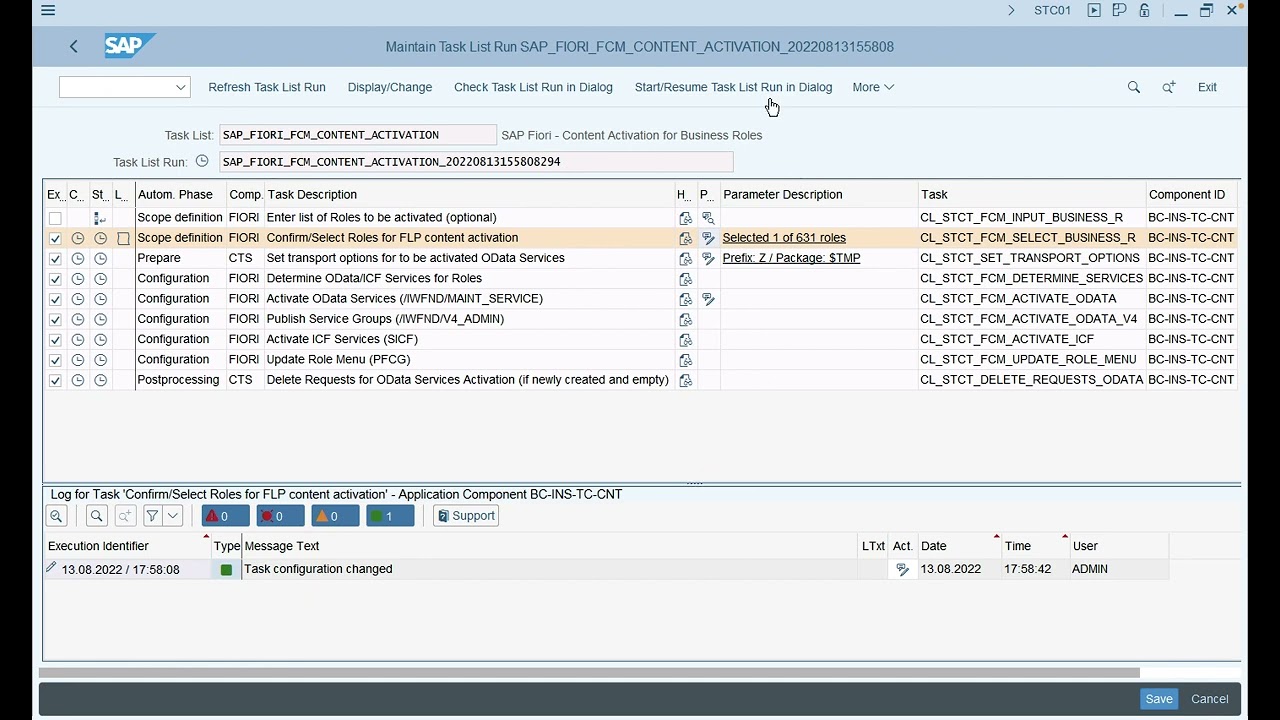Click the horizontal scrollbar at bottom
Screen dimensions: 1280x720
pos(590,673)
